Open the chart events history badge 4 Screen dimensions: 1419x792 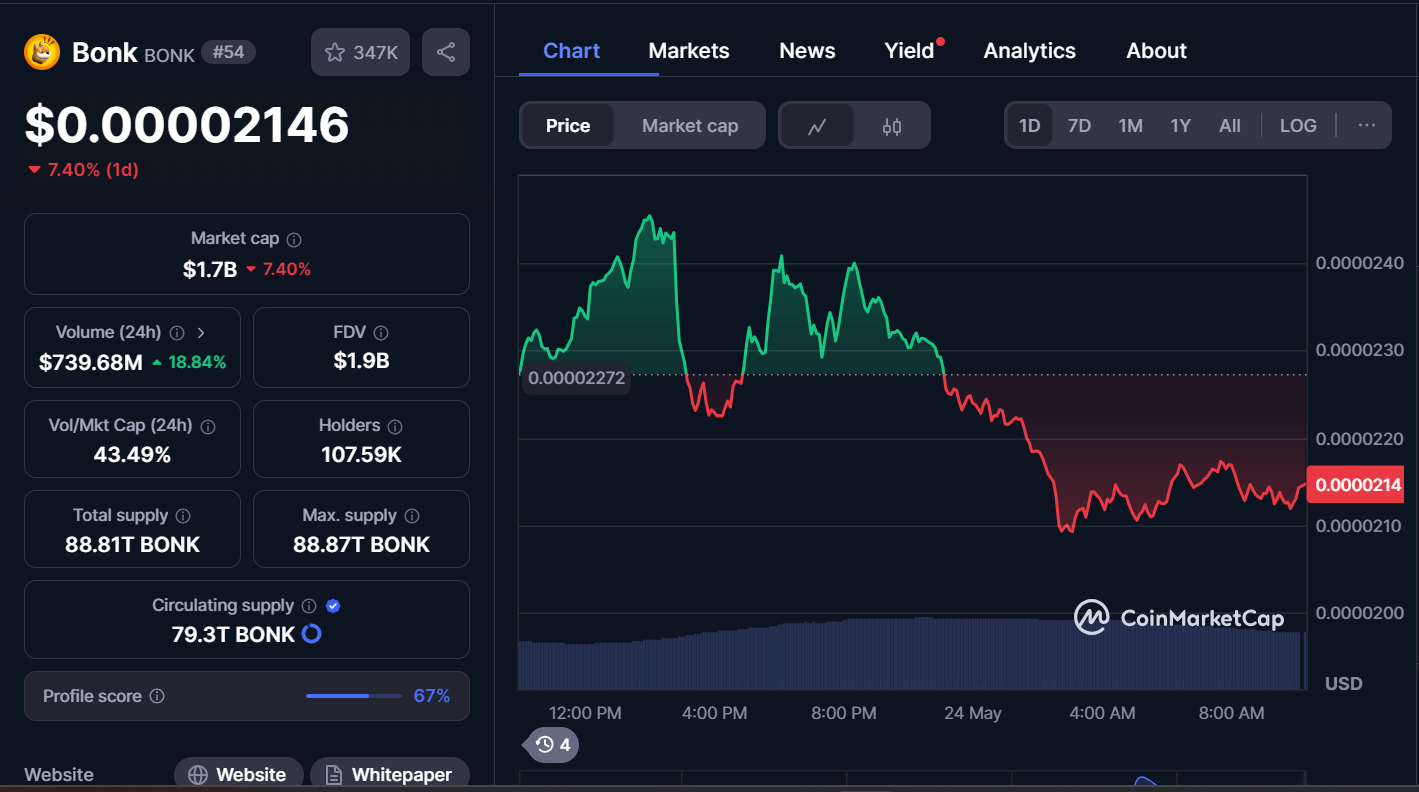553,744
